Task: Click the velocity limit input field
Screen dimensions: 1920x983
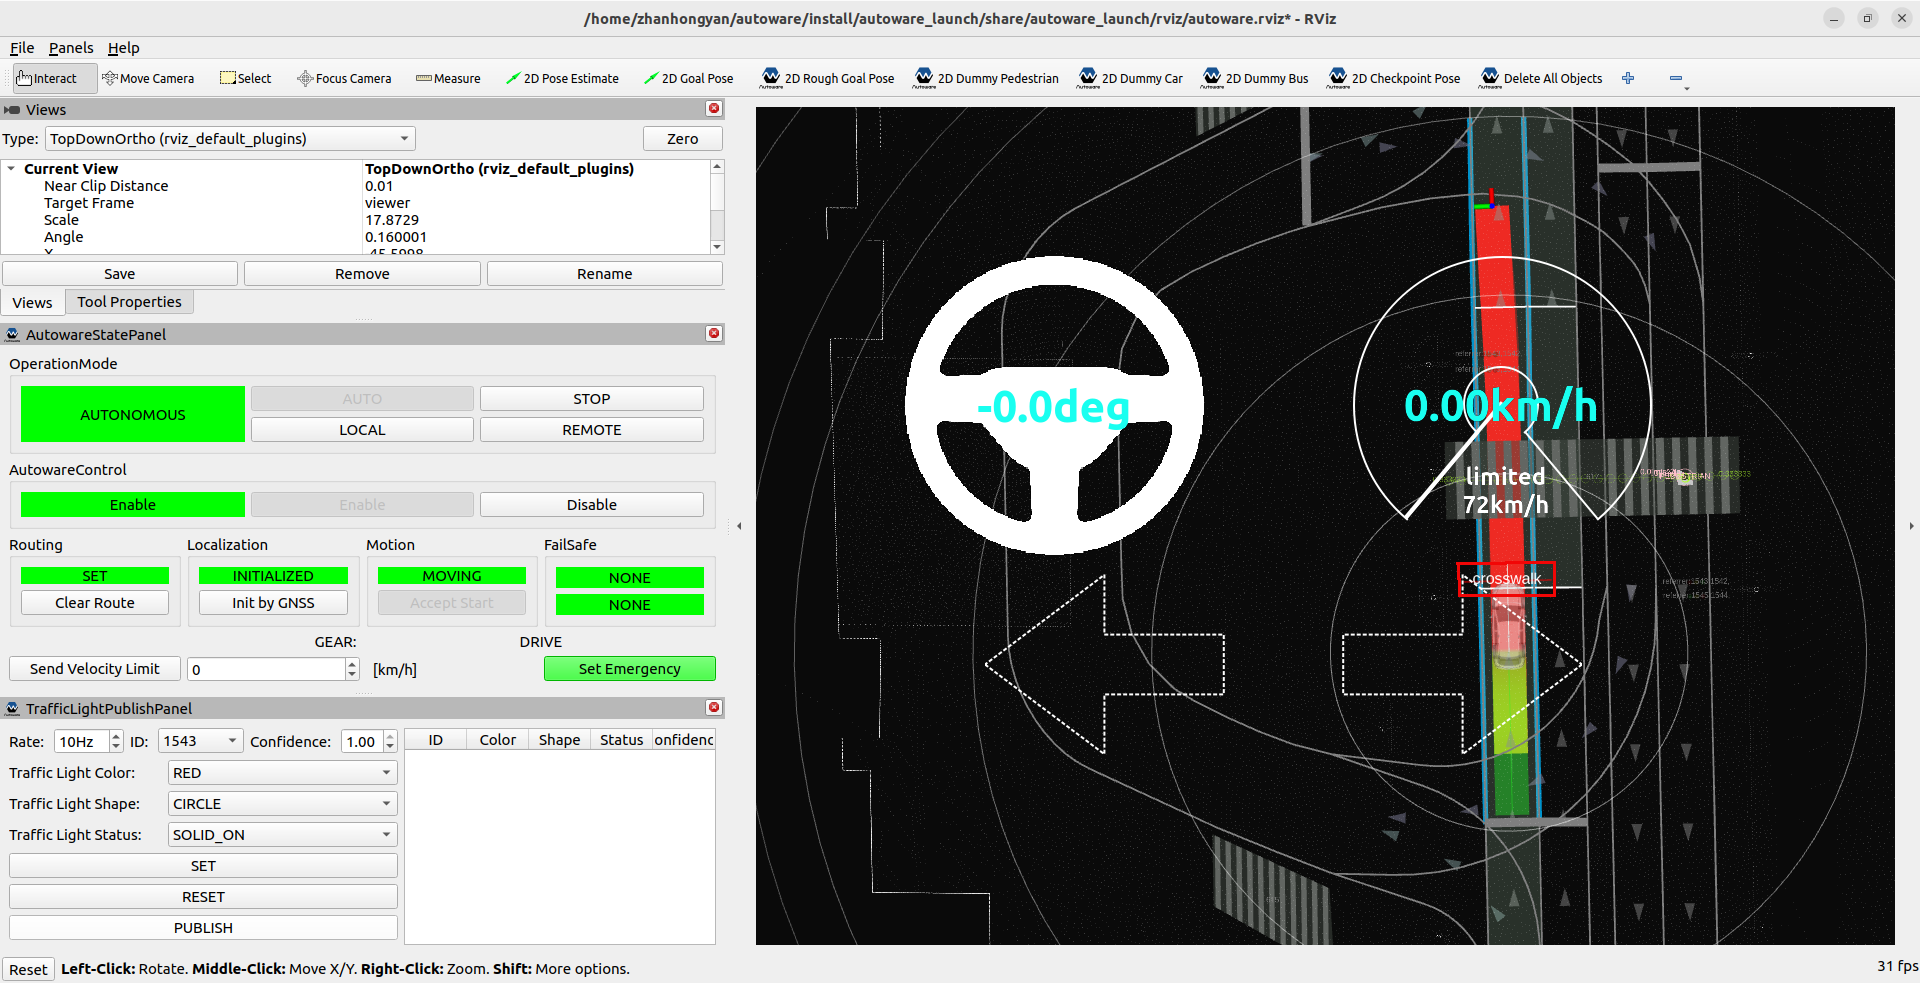Action: (267, 669)
